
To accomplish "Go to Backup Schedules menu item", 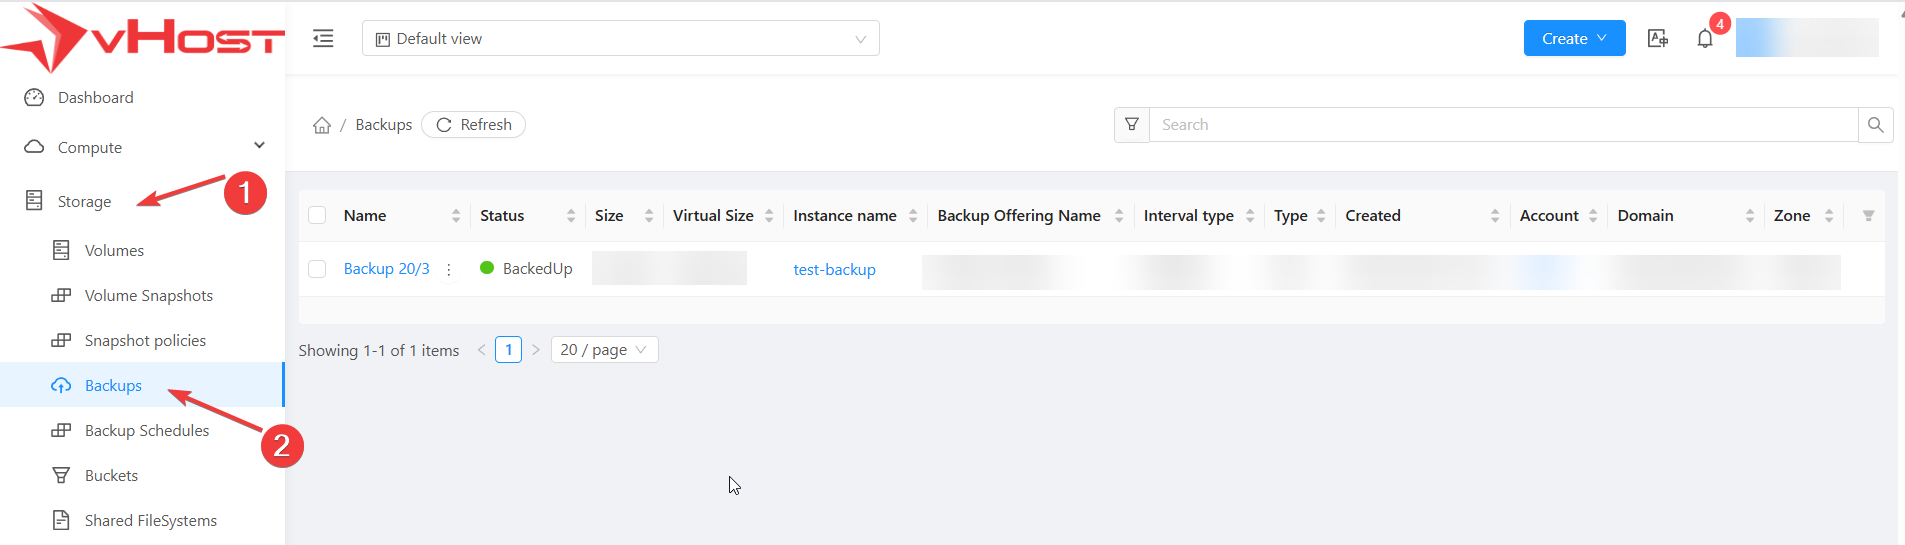I will [146, 431].
